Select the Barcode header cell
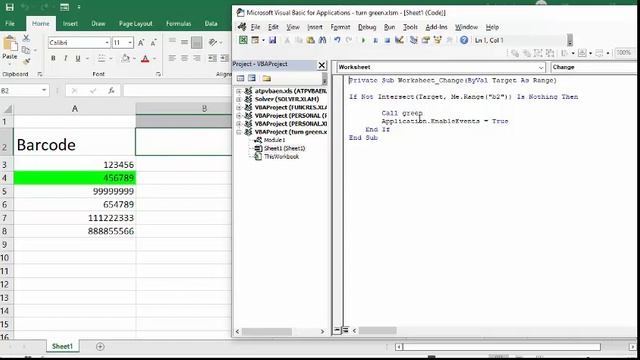Image resolution: width=640 pixels, height=360 pixels. [75, 142]
